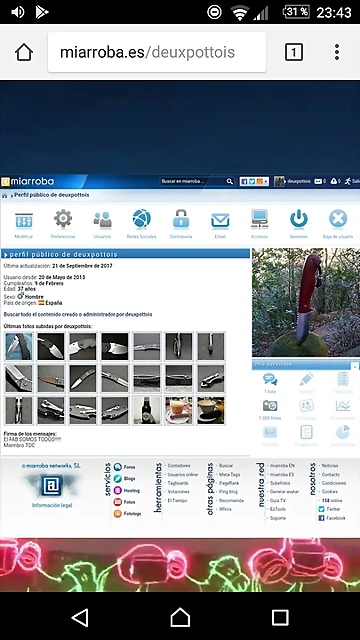Open the tagboards document icon
Image resolution: width=360 pixels, height=640 pixels.
click(306, 432)
